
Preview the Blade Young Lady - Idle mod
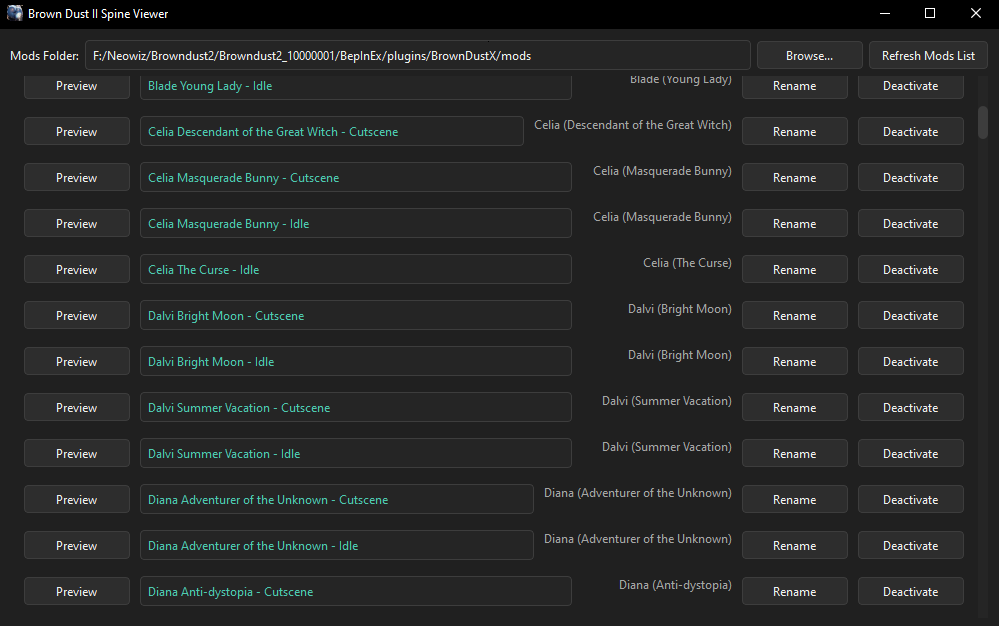click(76, 85)
